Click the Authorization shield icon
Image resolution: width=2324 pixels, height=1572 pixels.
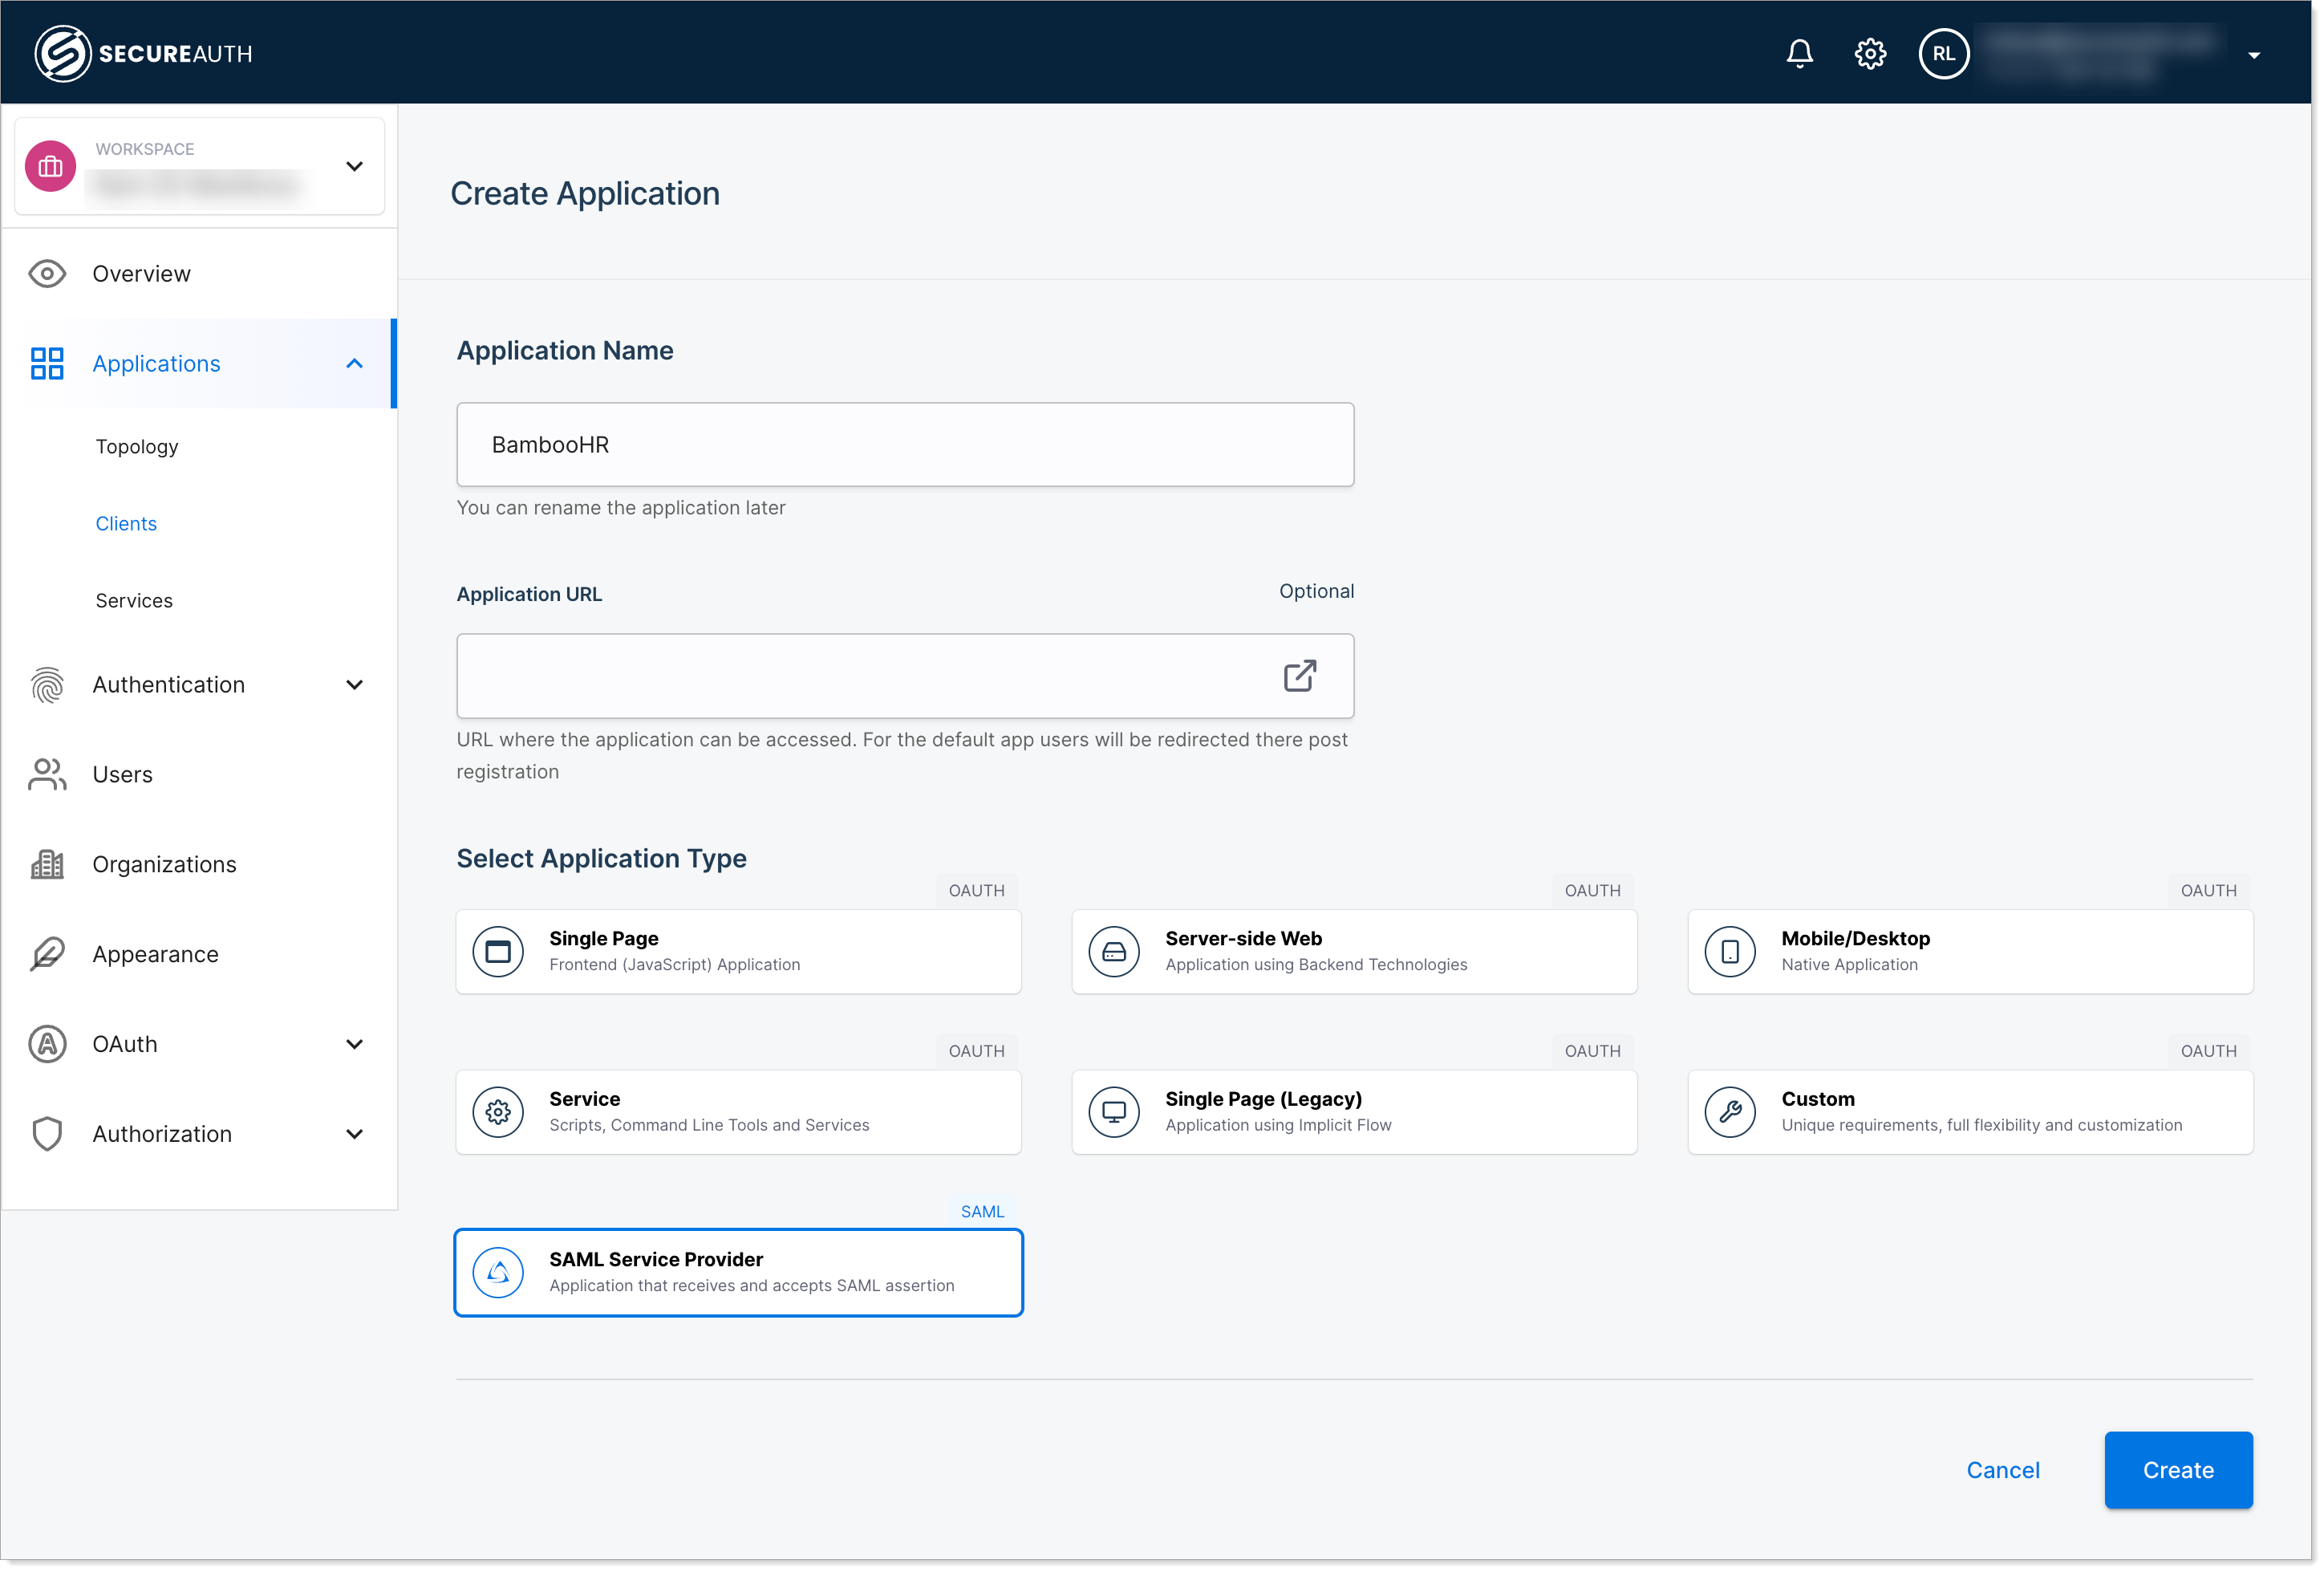47,1133
